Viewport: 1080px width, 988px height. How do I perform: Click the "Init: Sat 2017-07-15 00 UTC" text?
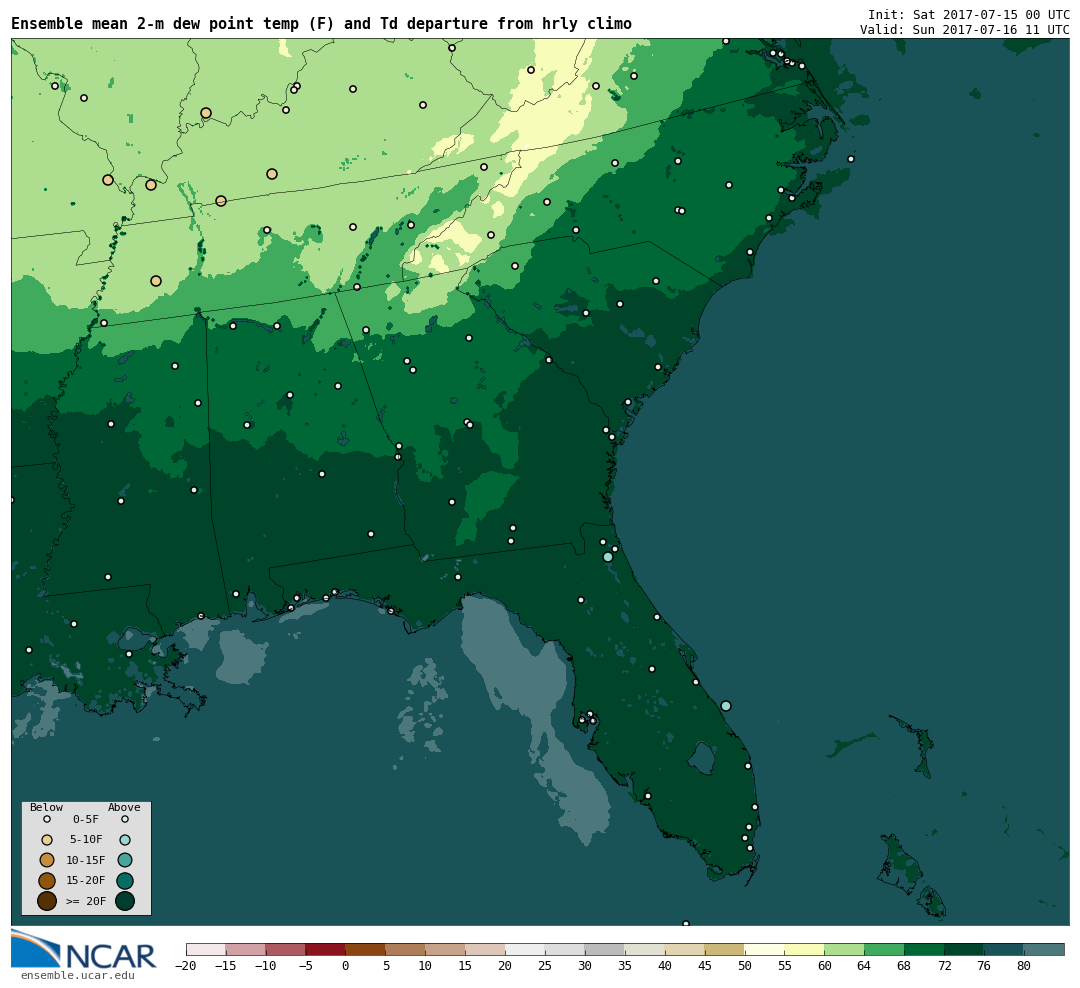[968, 14]
